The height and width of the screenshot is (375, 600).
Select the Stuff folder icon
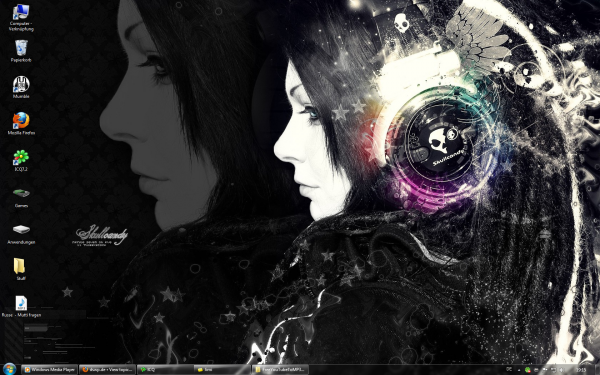(20, 269)
